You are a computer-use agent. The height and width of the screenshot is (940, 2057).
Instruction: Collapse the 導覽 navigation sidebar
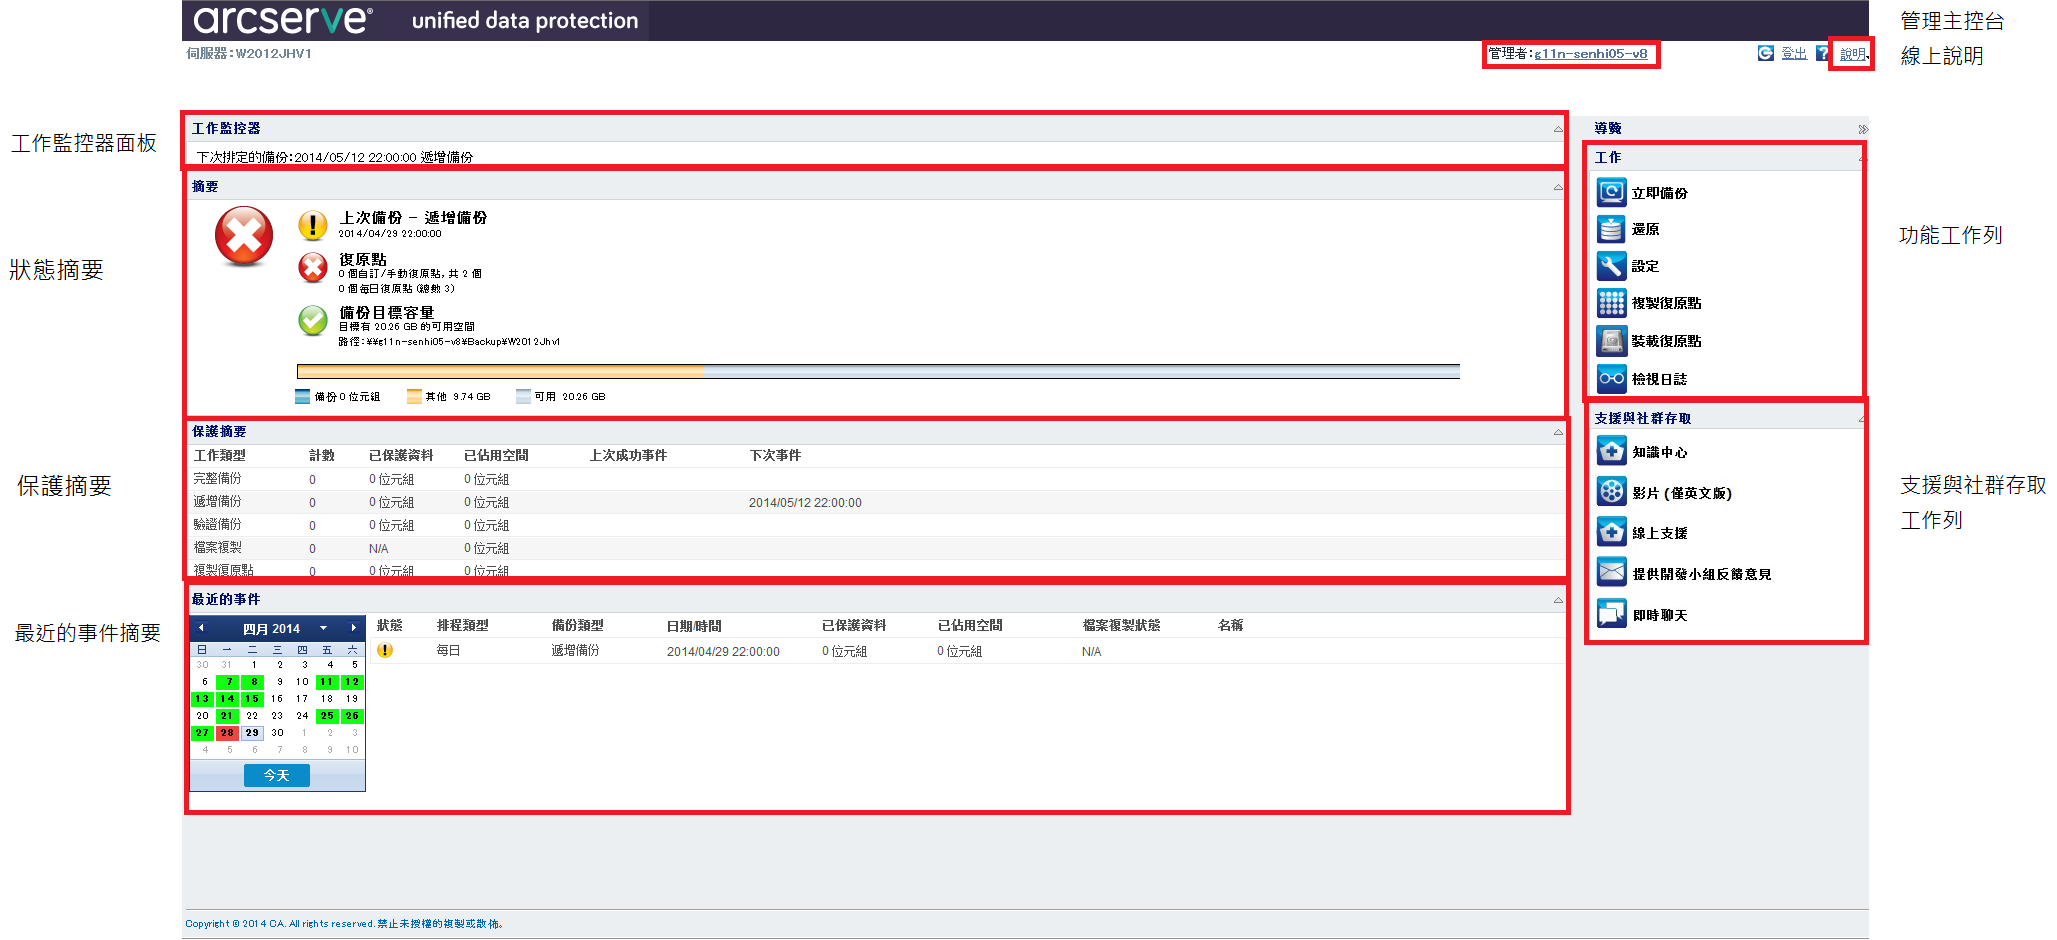pyautogui.click(x=1862, y=129)
